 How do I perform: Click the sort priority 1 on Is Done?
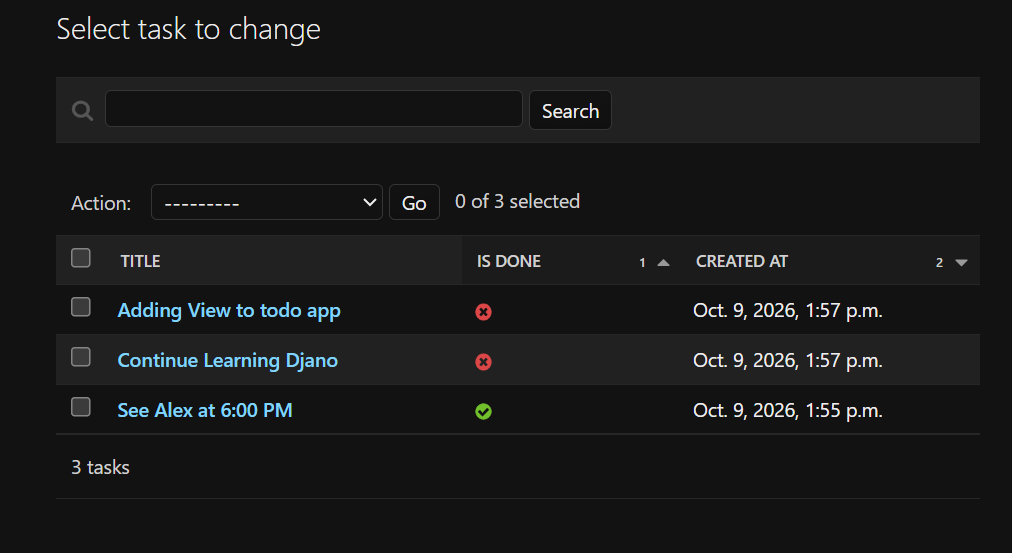(642, 263)
